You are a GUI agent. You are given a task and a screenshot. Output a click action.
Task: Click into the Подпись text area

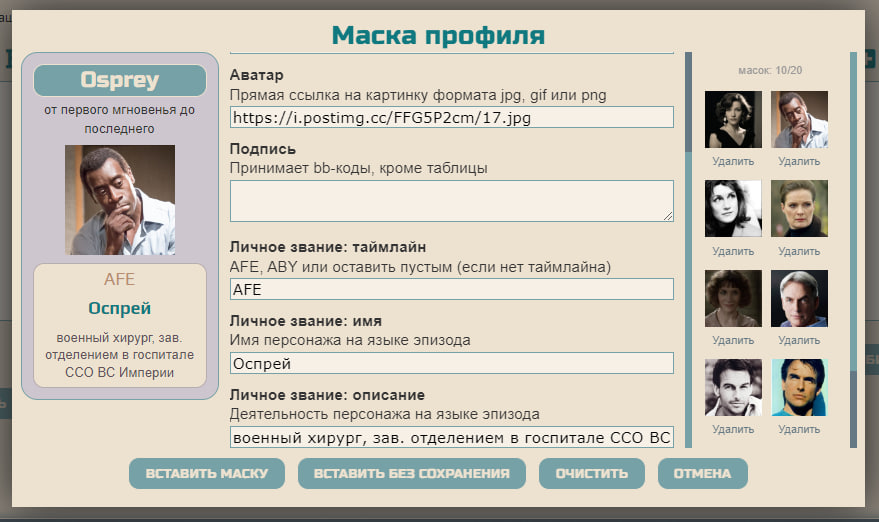(x=452, y=201)
